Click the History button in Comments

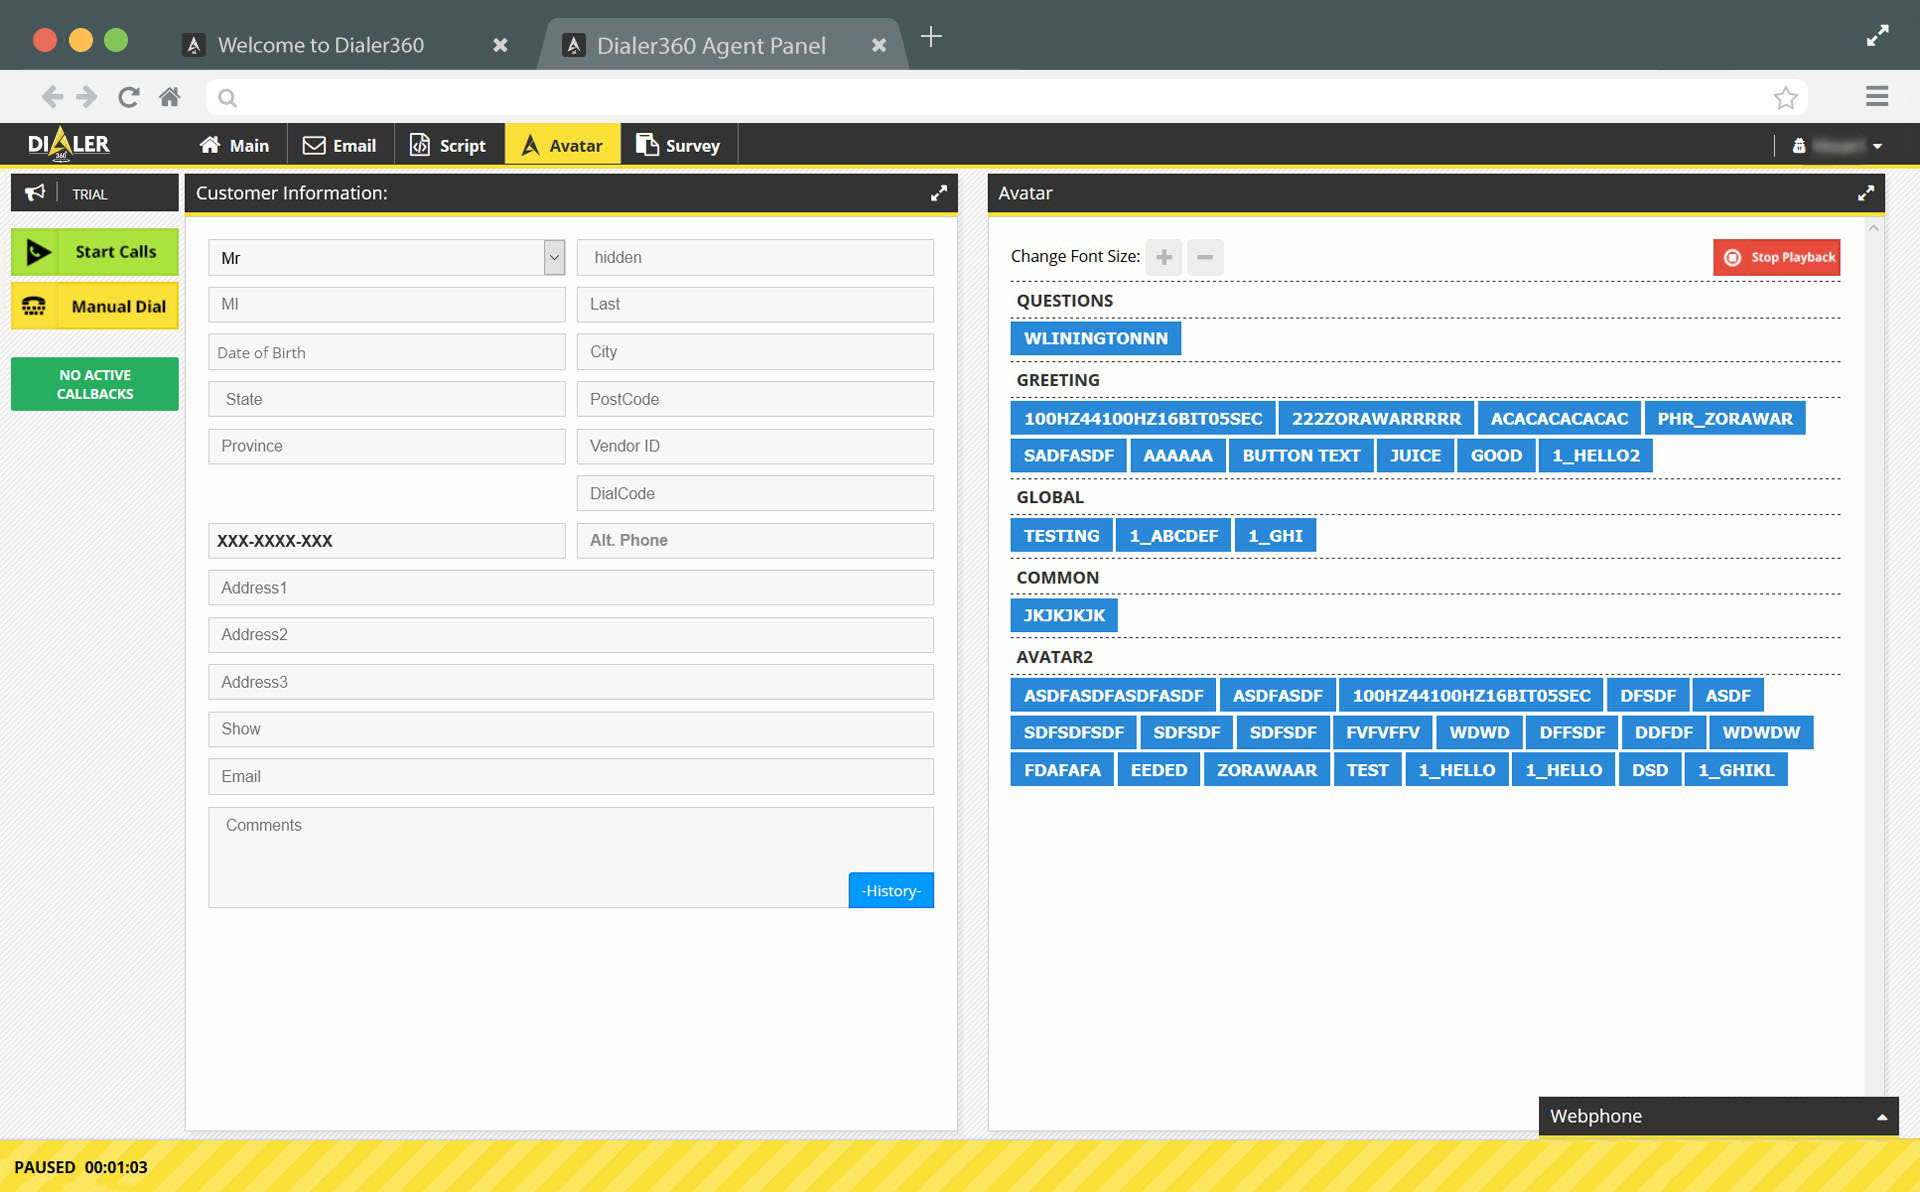tap(890, 890)
